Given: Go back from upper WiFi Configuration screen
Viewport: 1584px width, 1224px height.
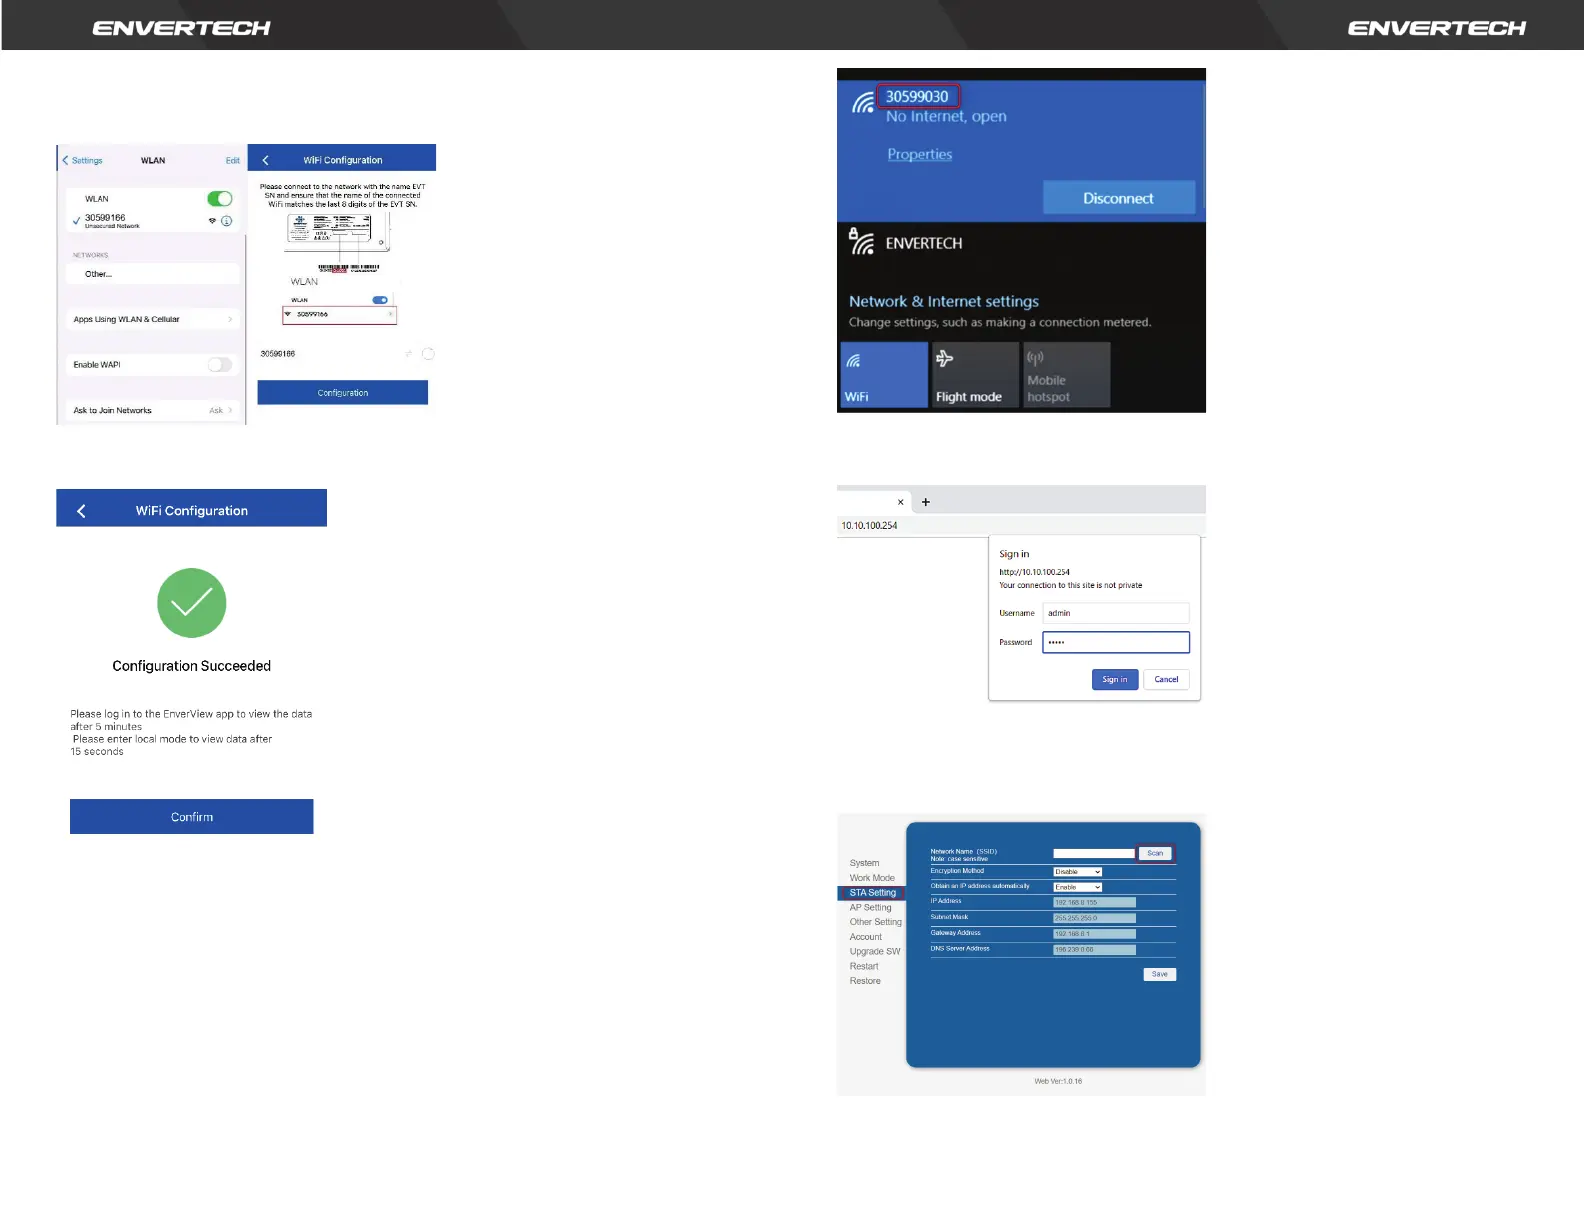Looking at the screenshot, I should pos(265,160).
